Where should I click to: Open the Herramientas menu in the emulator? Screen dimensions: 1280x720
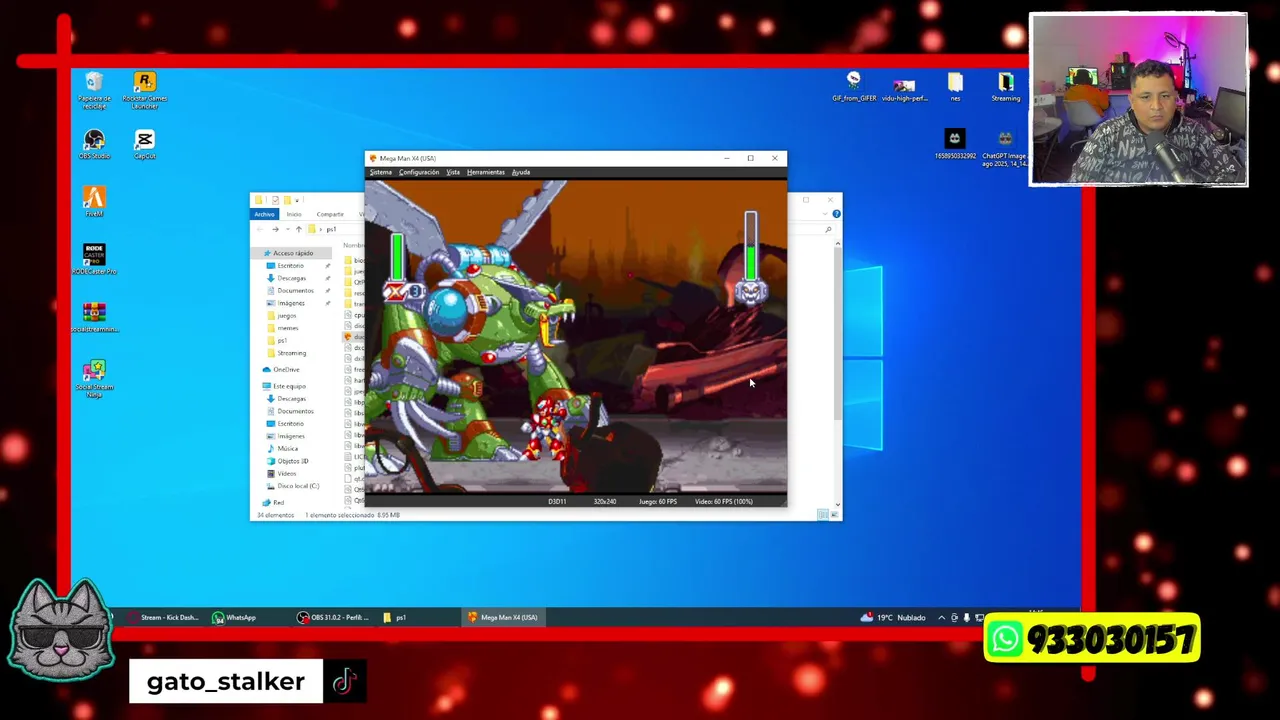coord(486,172)
